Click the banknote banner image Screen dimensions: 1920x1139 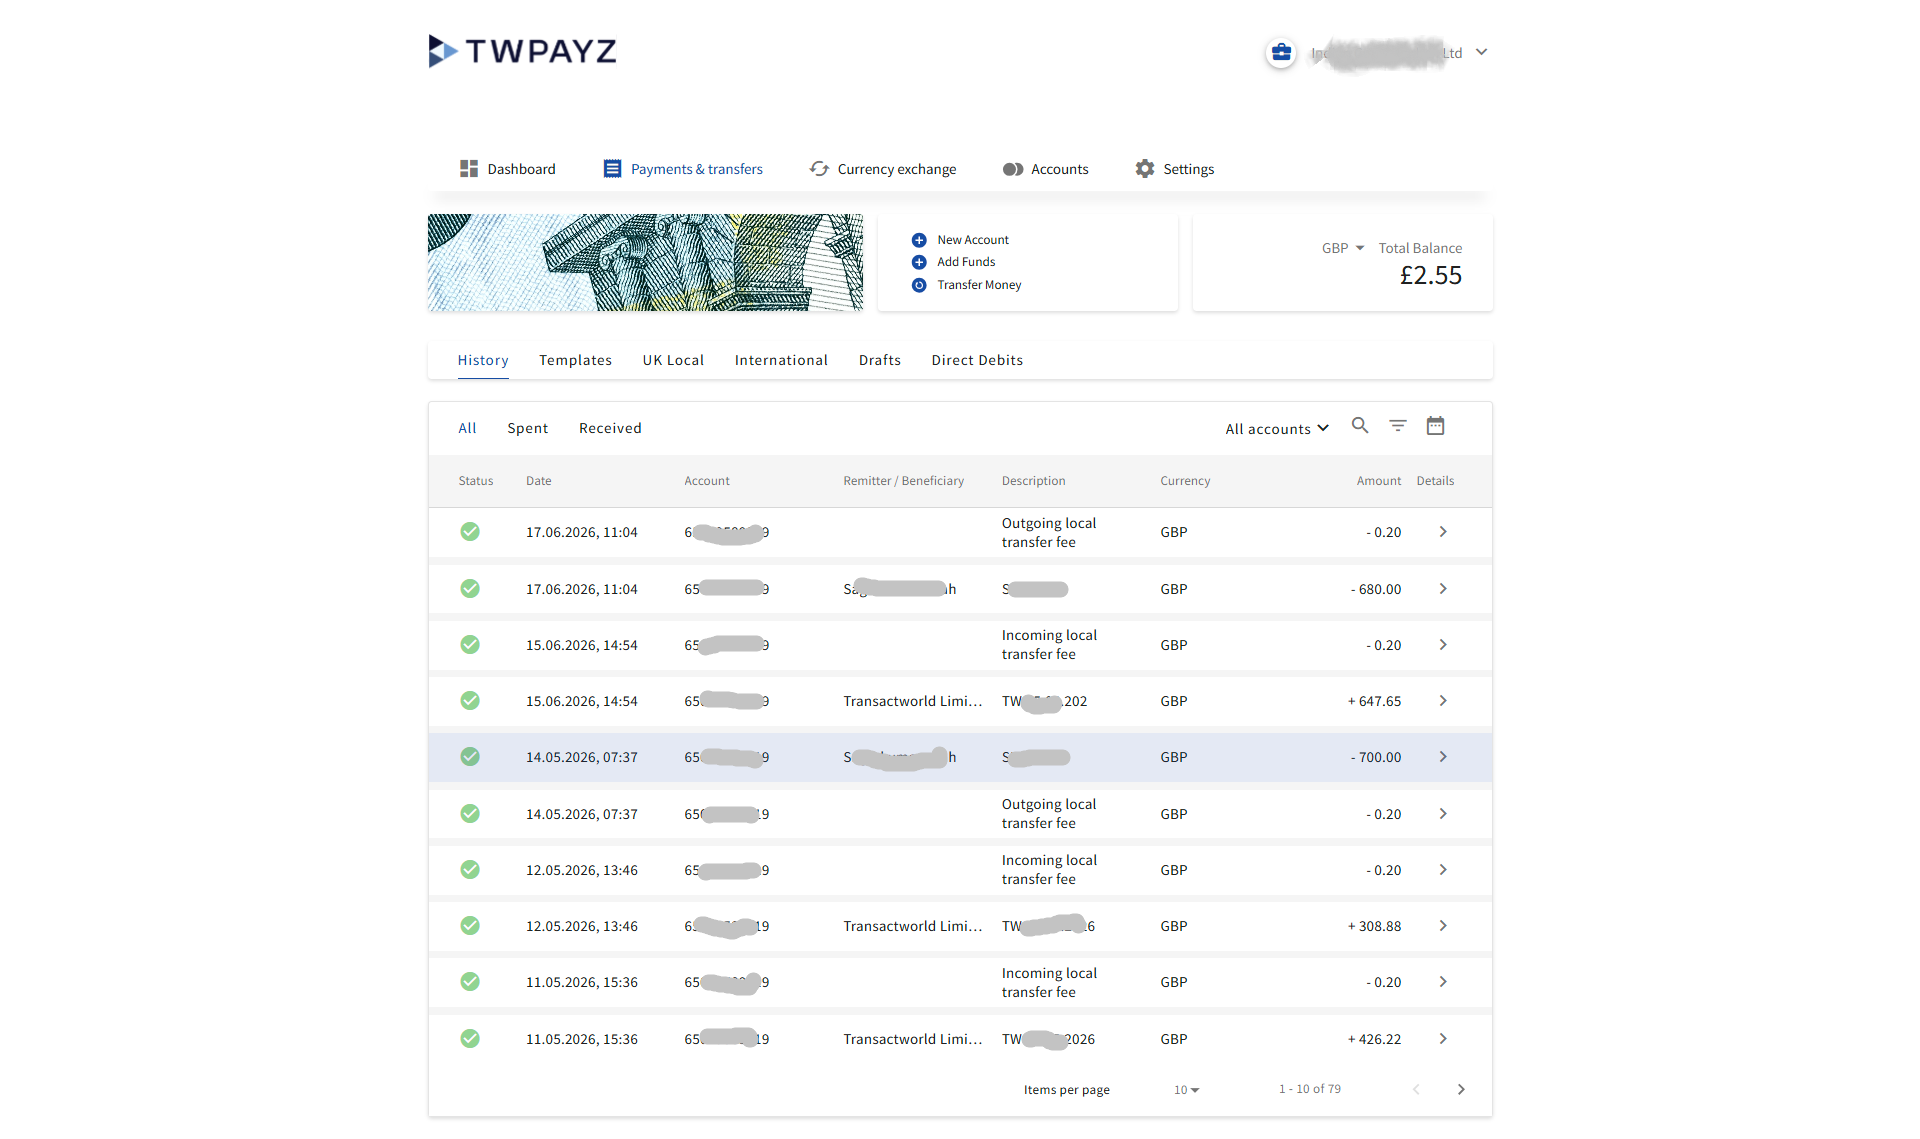point(645,262)
